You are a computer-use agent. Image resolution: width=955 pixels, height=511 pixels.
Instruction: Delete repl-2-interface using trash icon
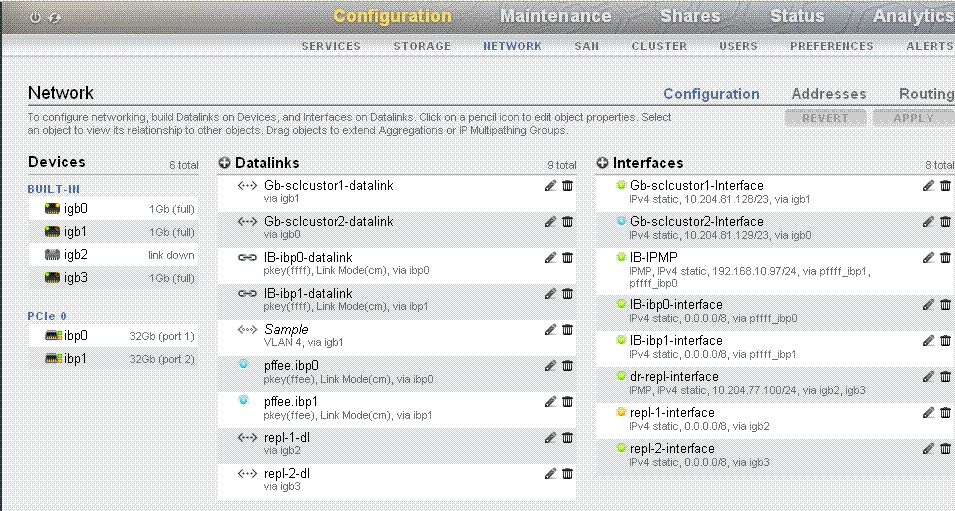pos(945,448)
